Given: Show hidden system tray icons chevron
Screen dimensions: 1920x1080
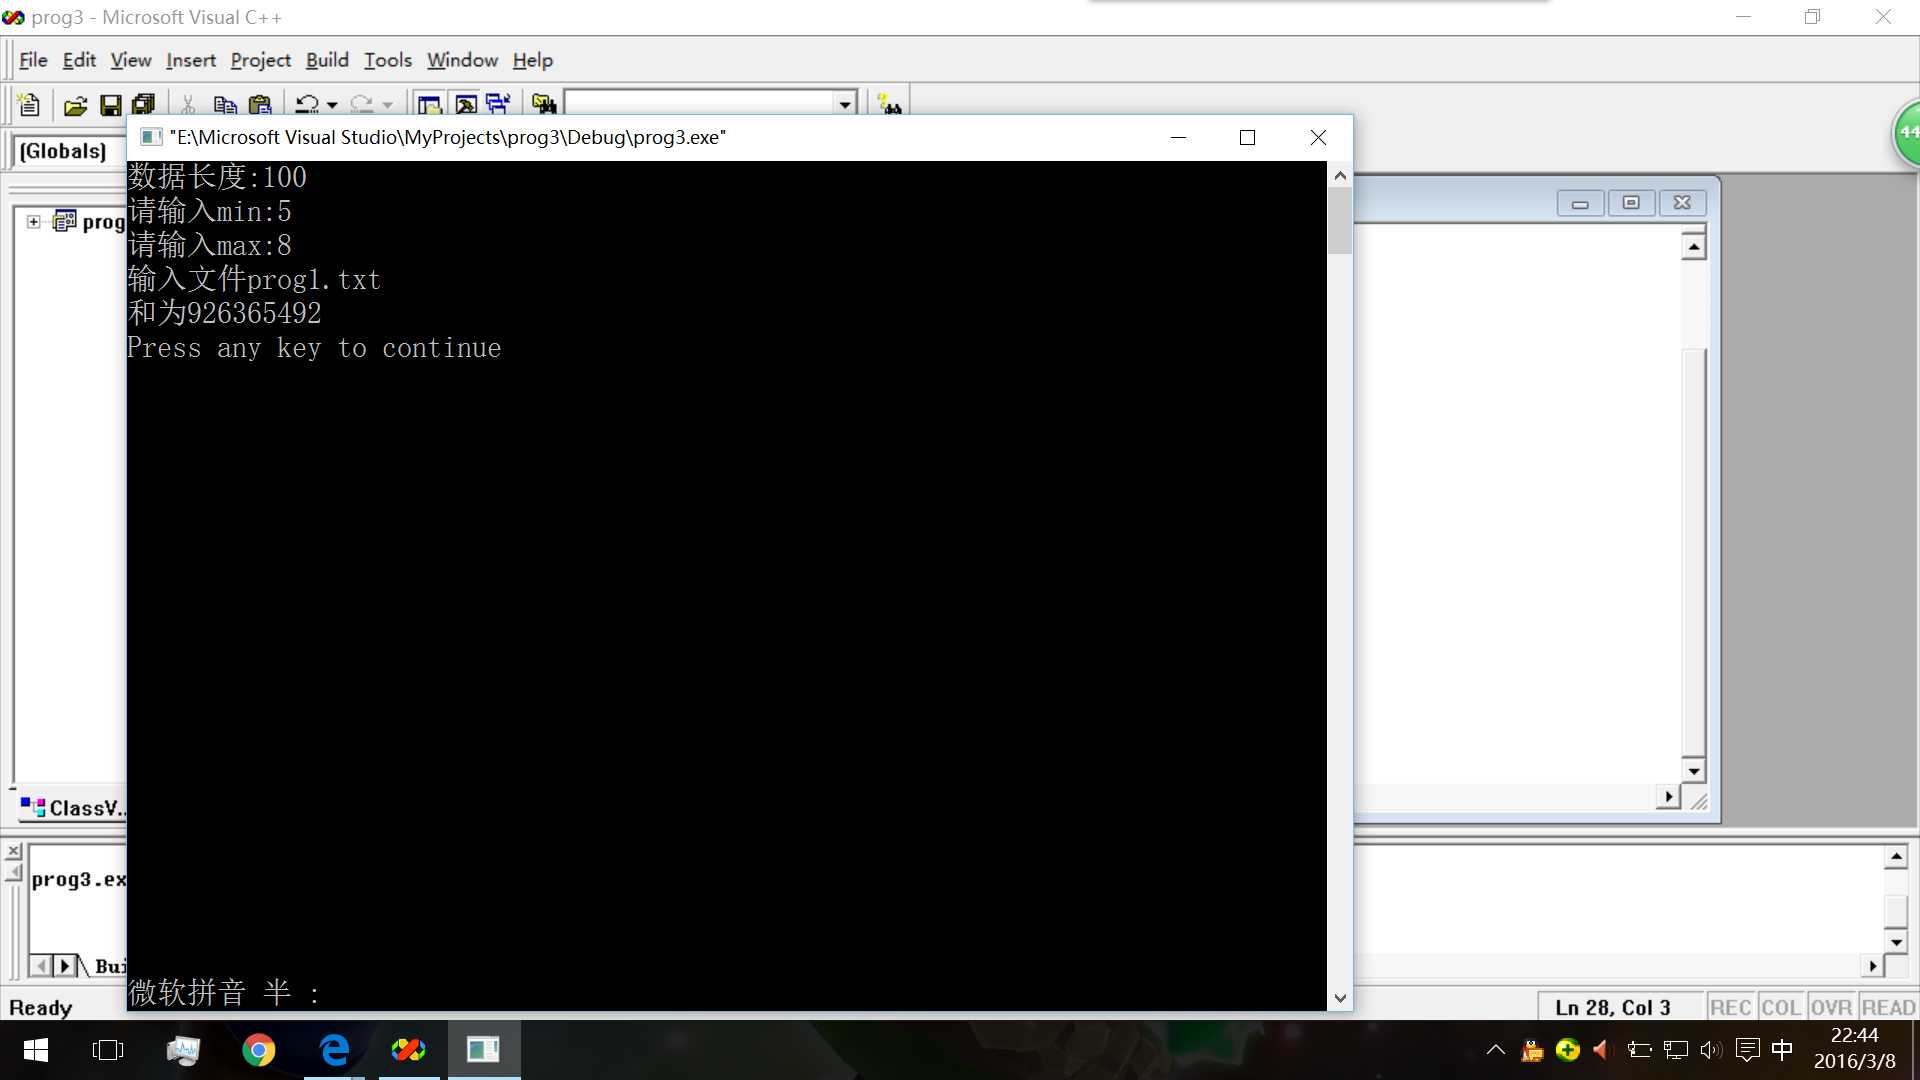Looking at the screenshot, I should point(1496,1050).
